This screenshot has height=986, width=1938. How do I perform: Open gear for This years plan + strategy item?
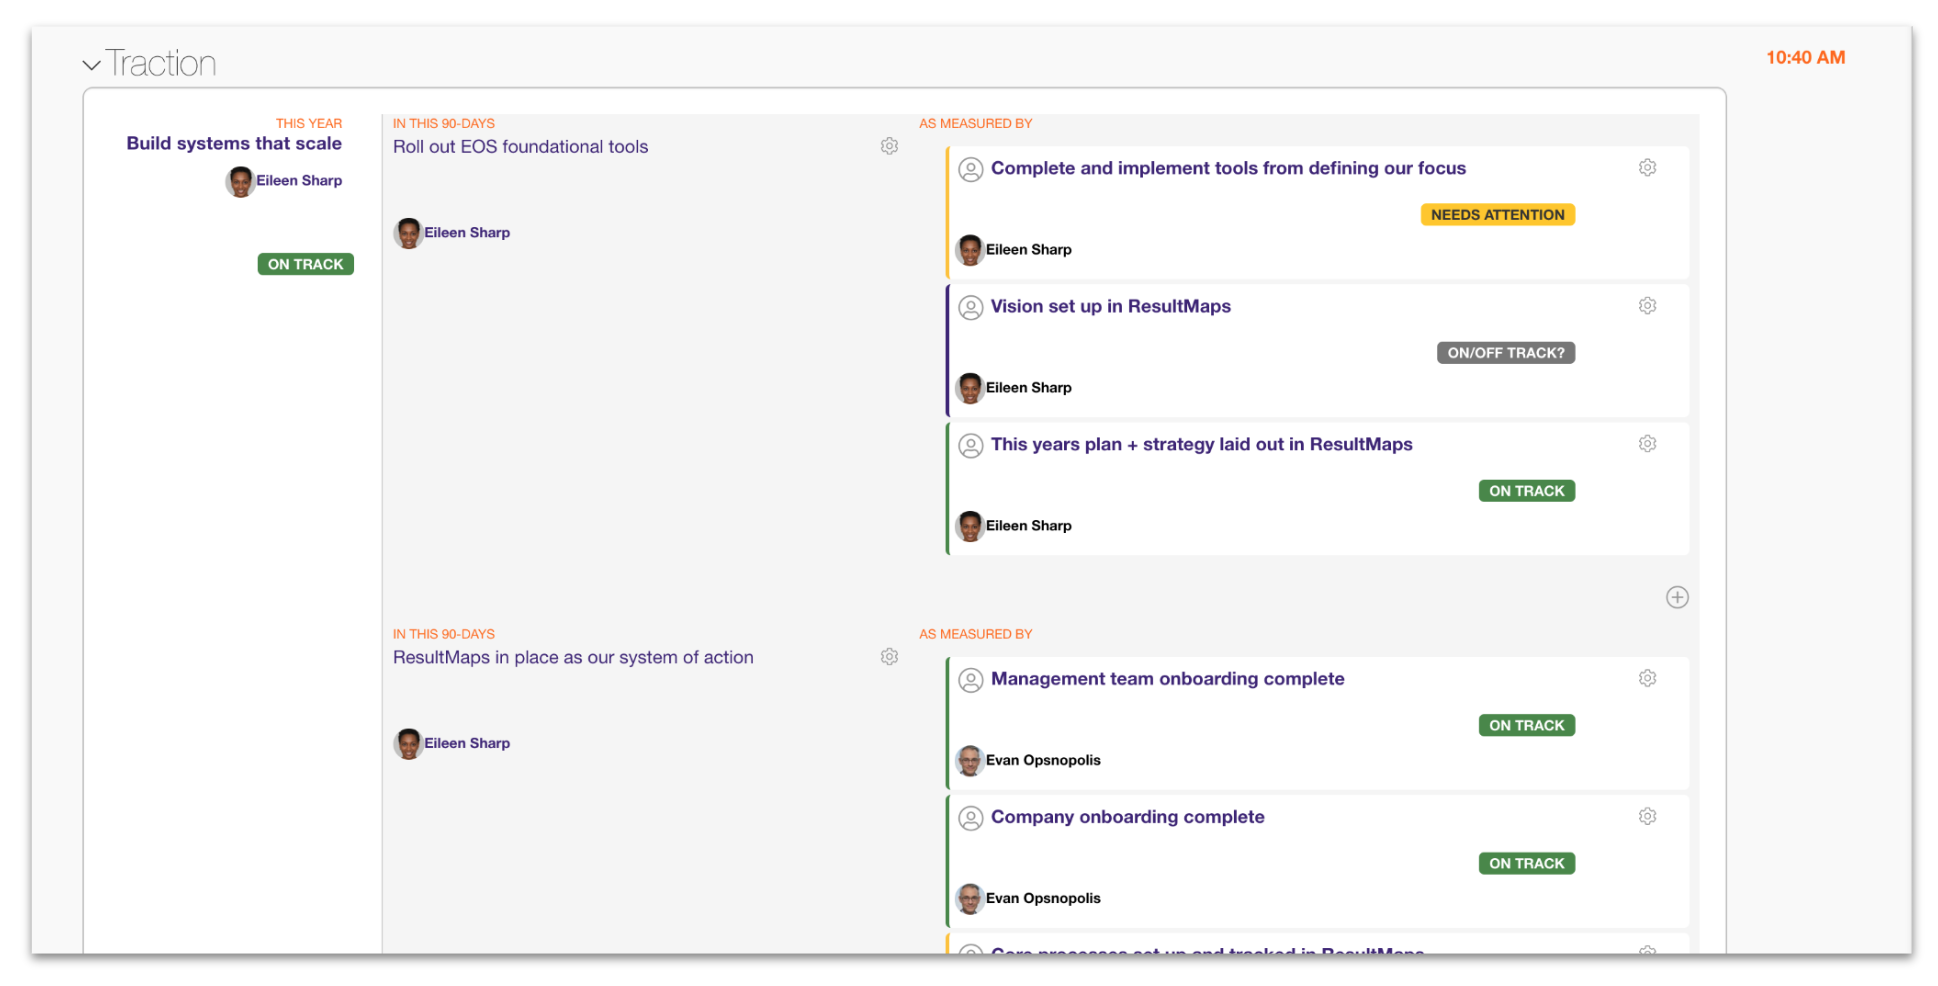(x=1647, y=444)
